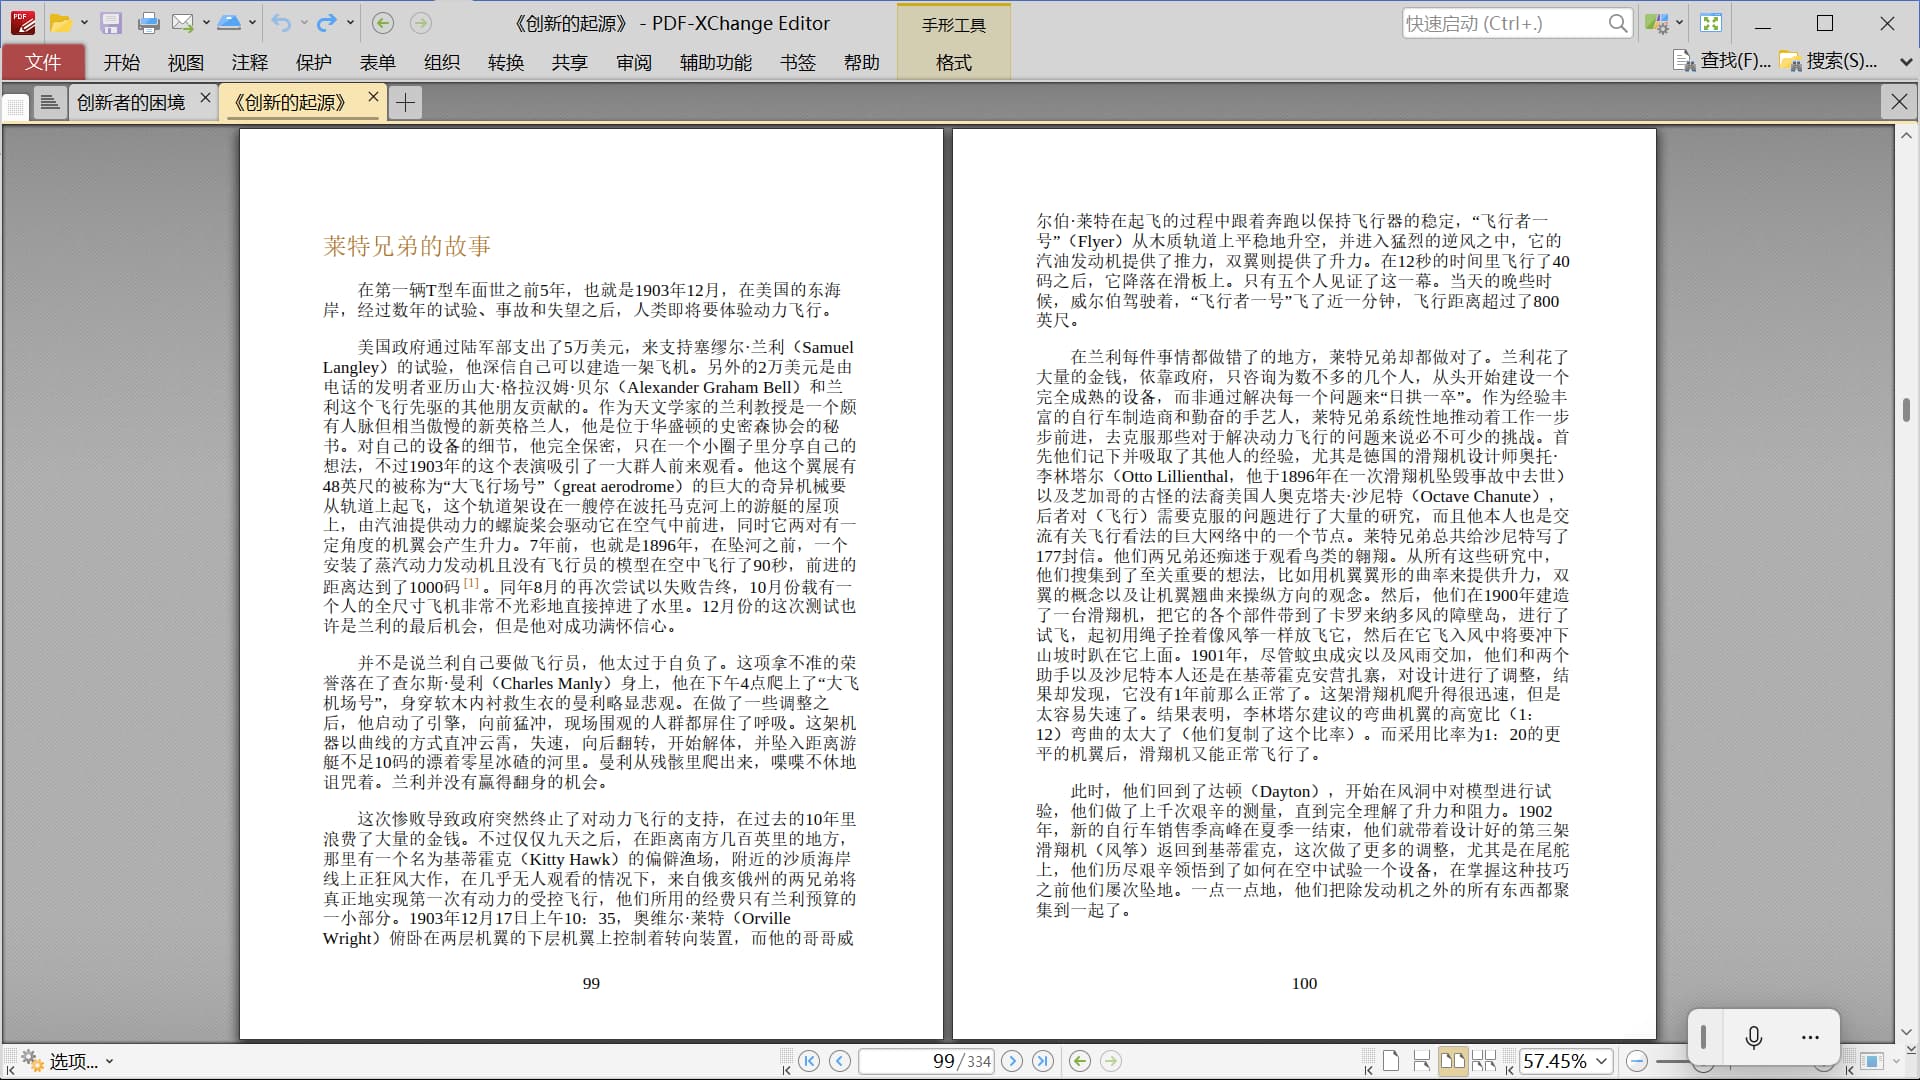Click the next page arrow icon
1920x1080 pixels.
point(1012,1061)
